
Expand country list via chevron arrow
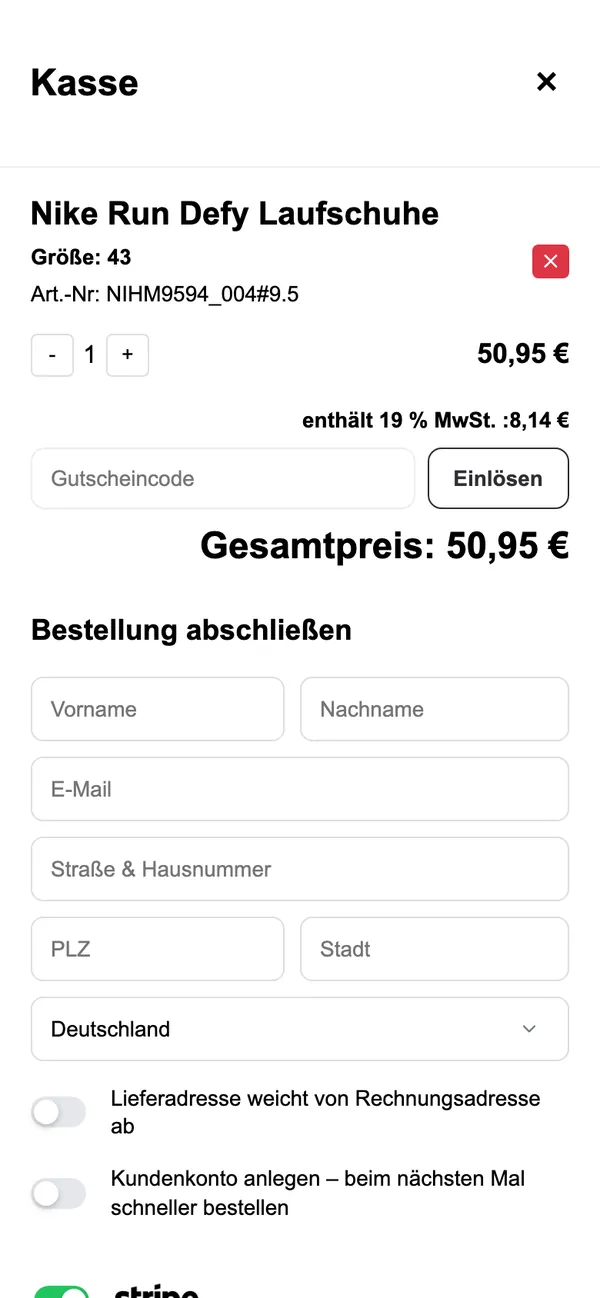(x=529, y=1029)
